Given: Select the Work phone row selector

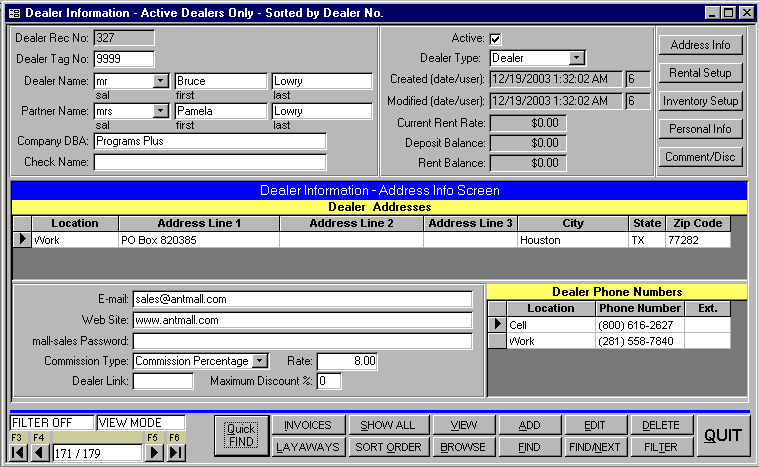Looking at the screenshot, I should 496,341.
